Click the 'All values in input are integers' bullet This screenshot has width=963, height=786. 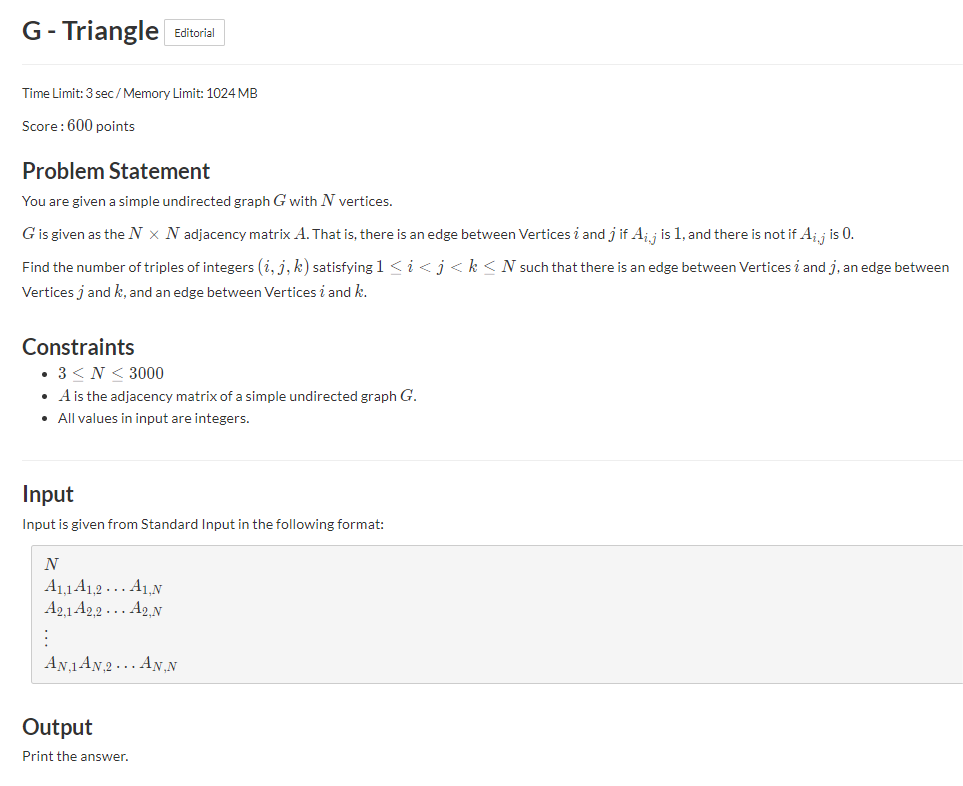[154, 418]
